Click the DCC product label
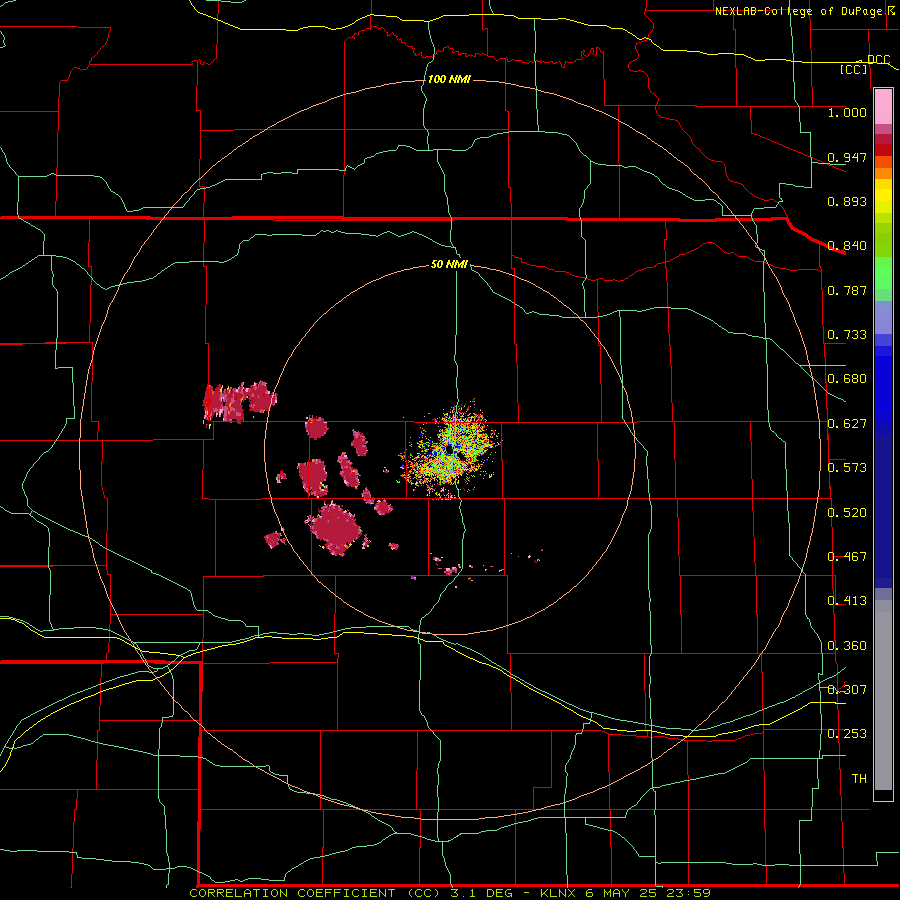Viewport: 900px width, 900px height. pos(878,60)
